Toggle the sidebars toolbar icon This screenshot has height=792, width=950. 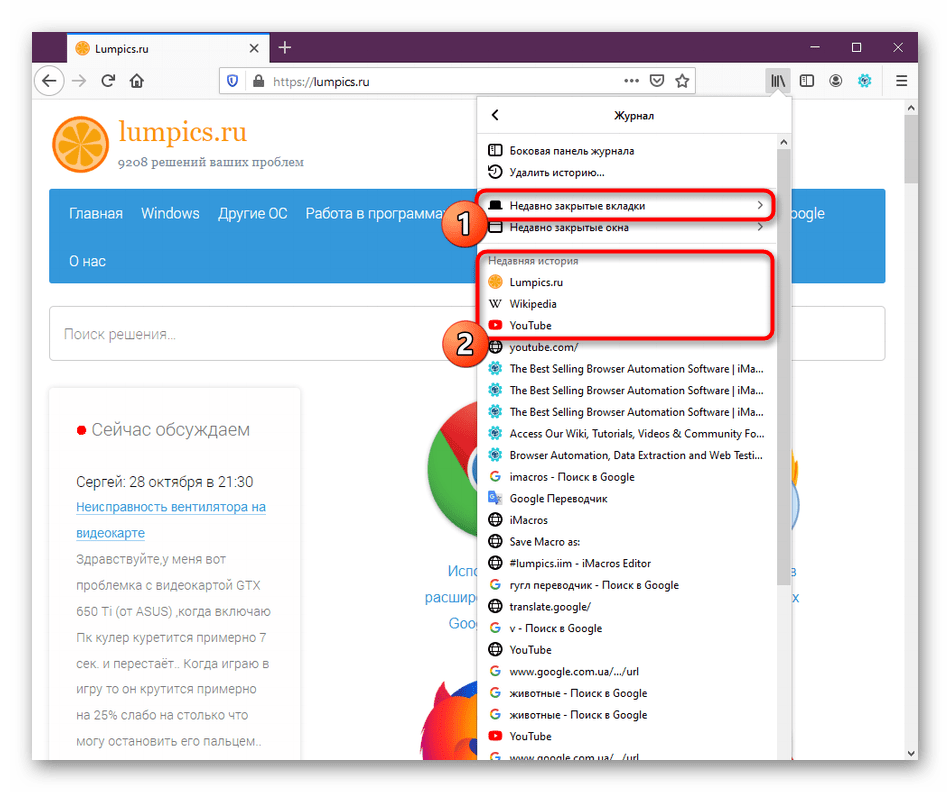pos(807,81)
